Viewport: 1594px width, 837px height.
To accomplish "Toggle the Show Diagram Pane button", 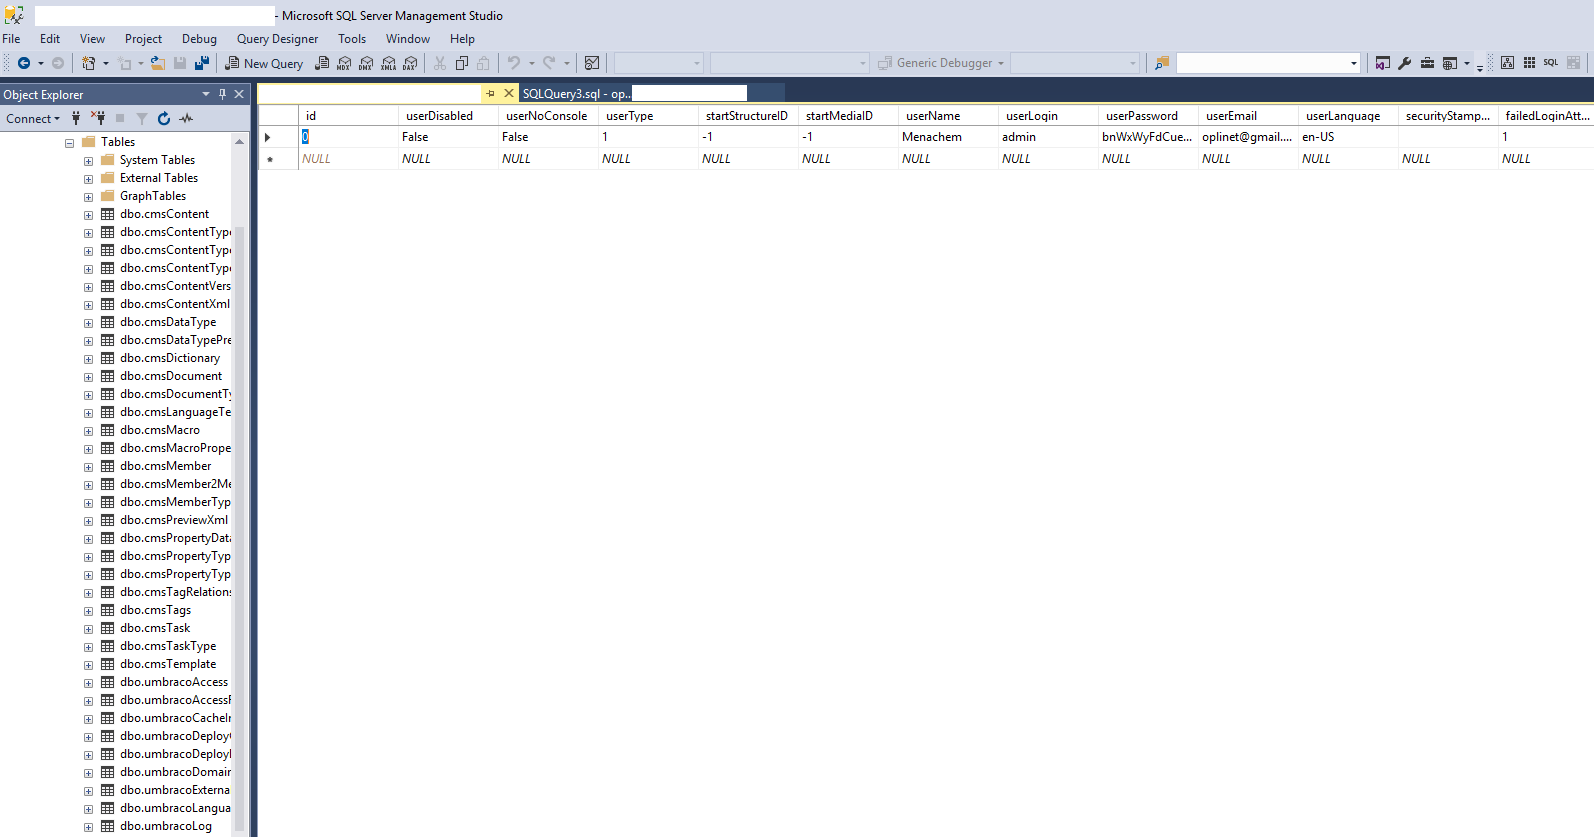I will (x=1507, y=63).
